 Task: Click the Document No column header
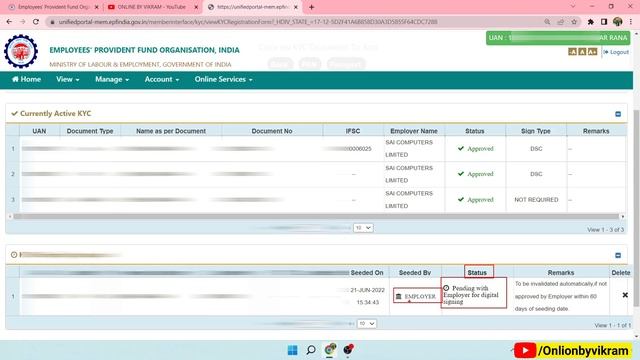272,131
